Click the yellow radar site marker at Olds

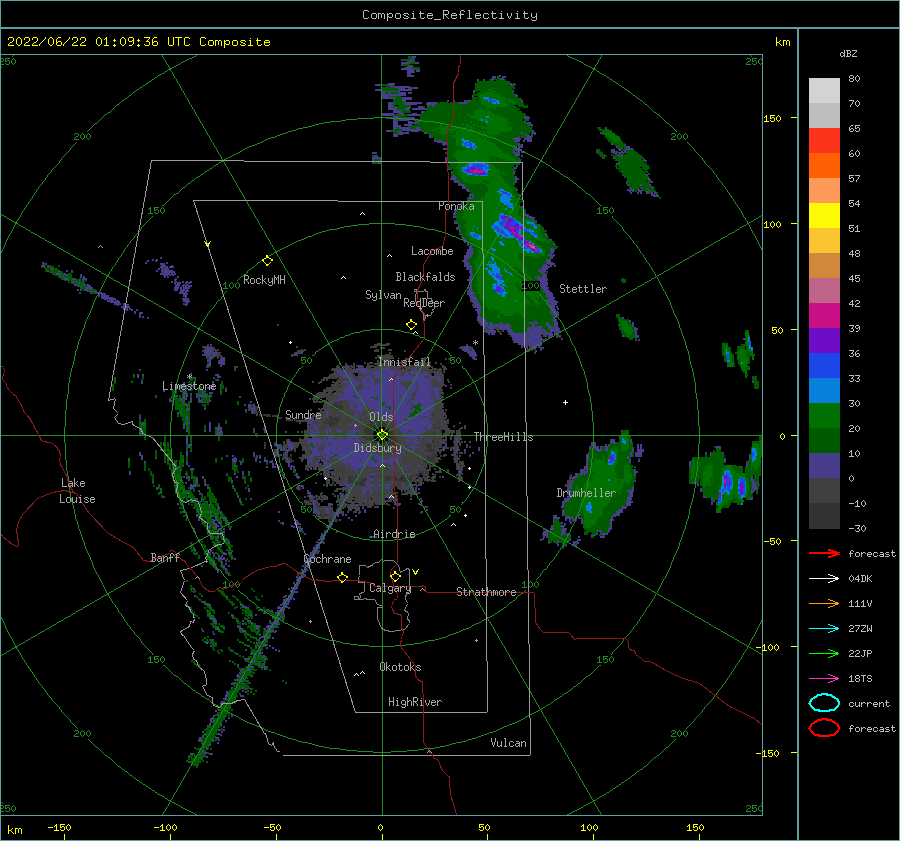[382, 435]
